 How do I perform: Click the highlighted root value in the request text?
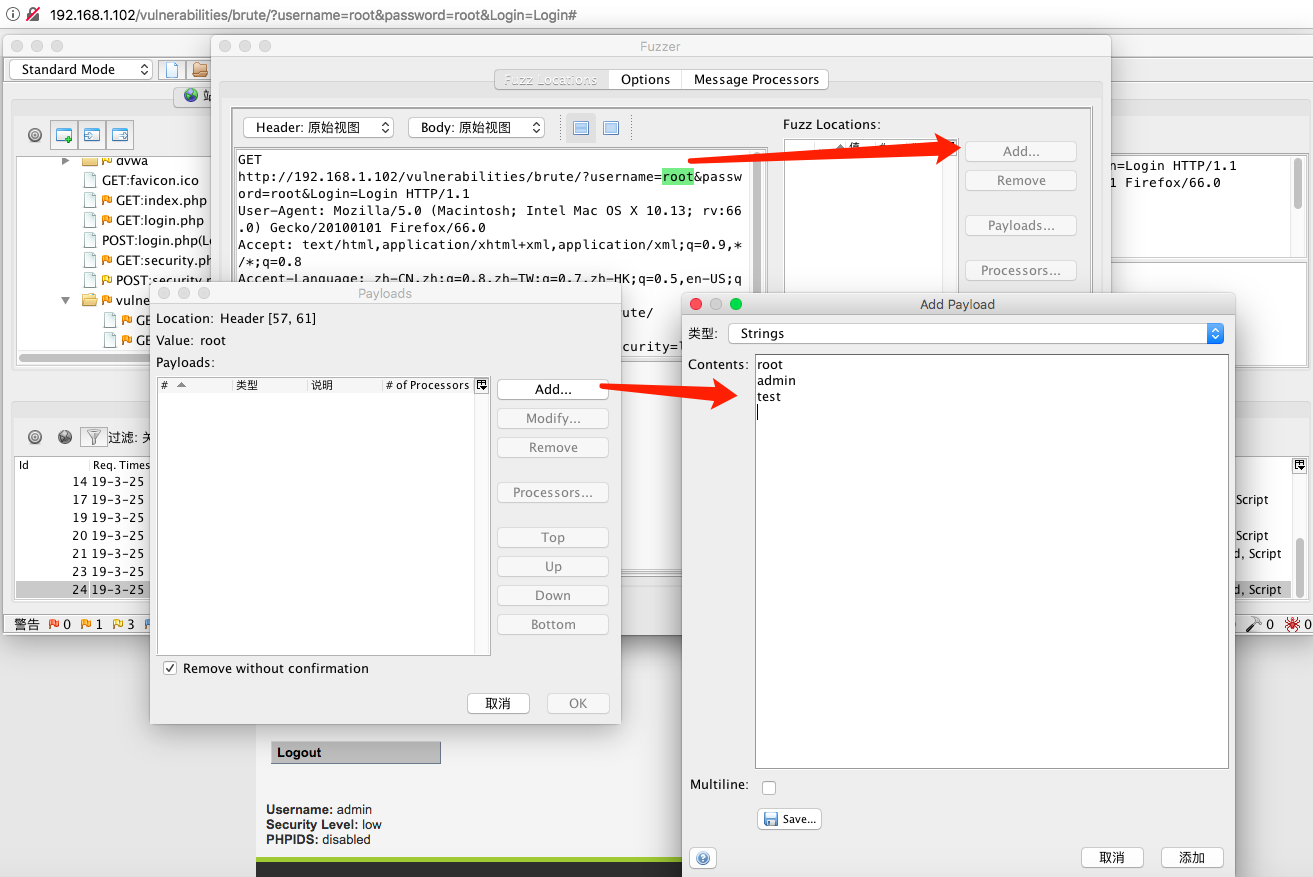(678, 176)
